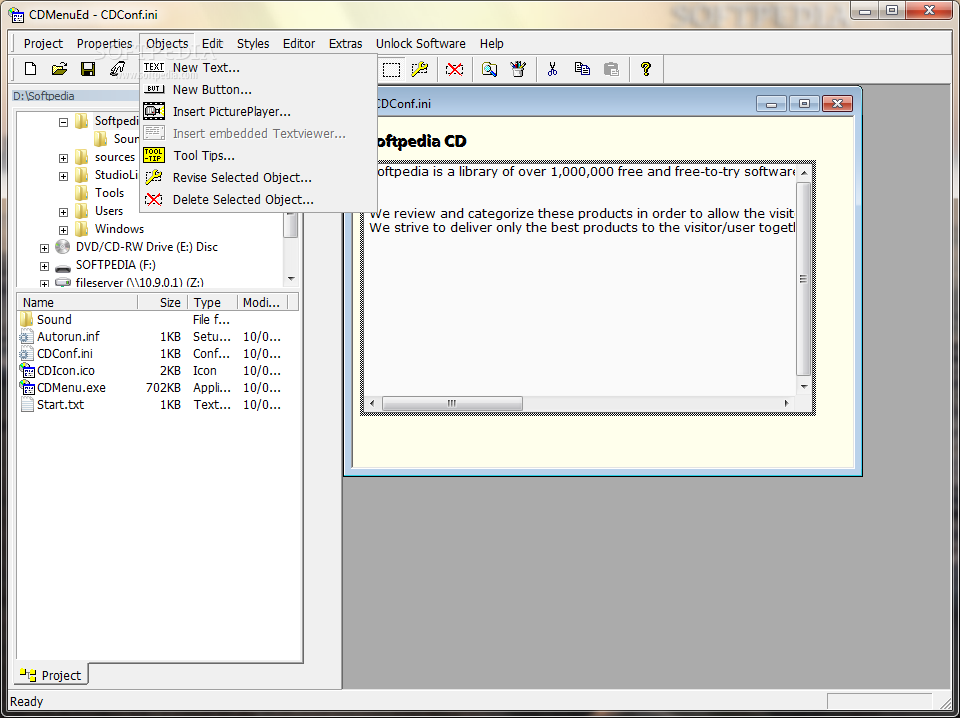Open the Help menu
This screenshot has width=960, height=718.
click(492, 43)
